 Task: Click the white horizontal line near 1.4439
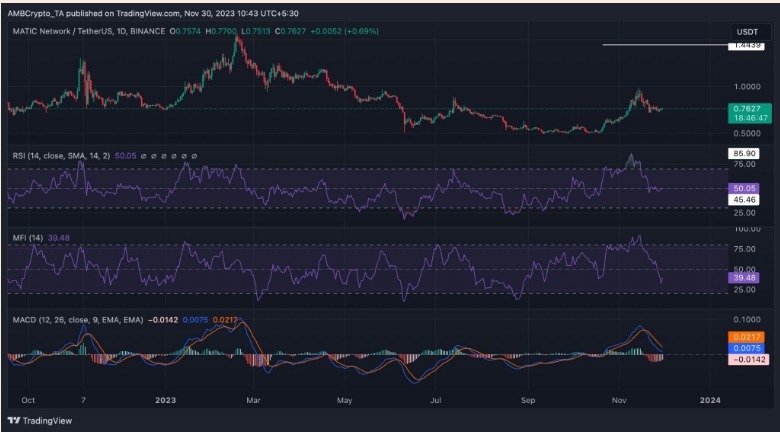point(662,45)
